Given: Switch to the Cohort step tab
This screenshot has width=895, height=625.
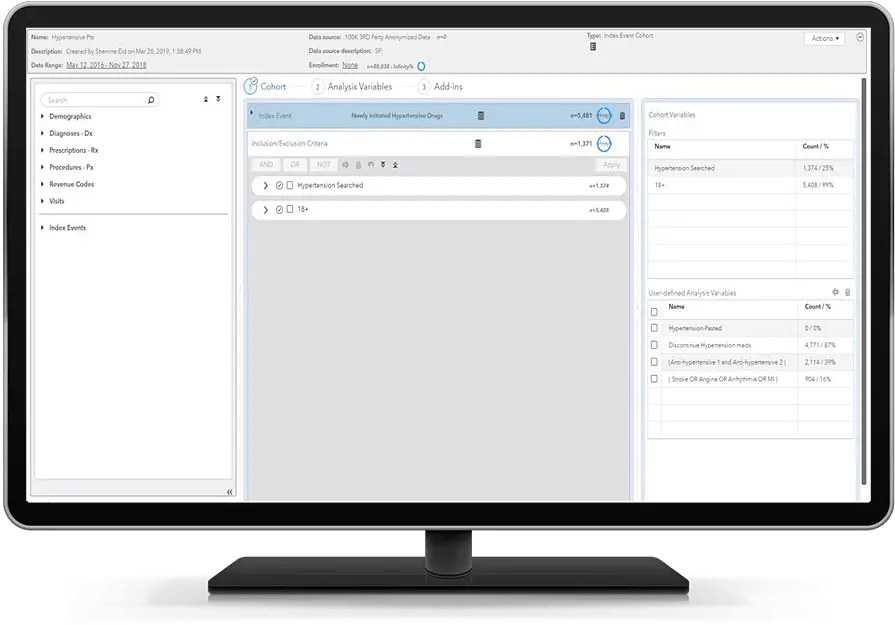Looking at the screenshot, I should pyautogui.click(x=273, y=87).
